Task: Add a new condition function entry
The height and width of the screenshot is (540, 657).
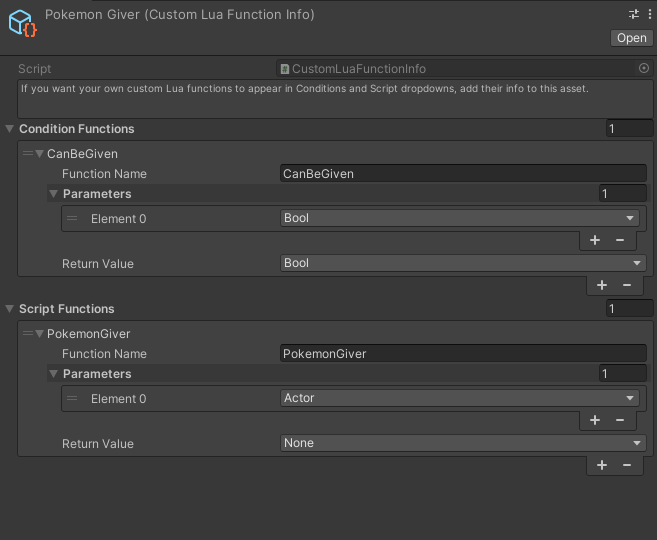Action: click(x=602, y=285)
